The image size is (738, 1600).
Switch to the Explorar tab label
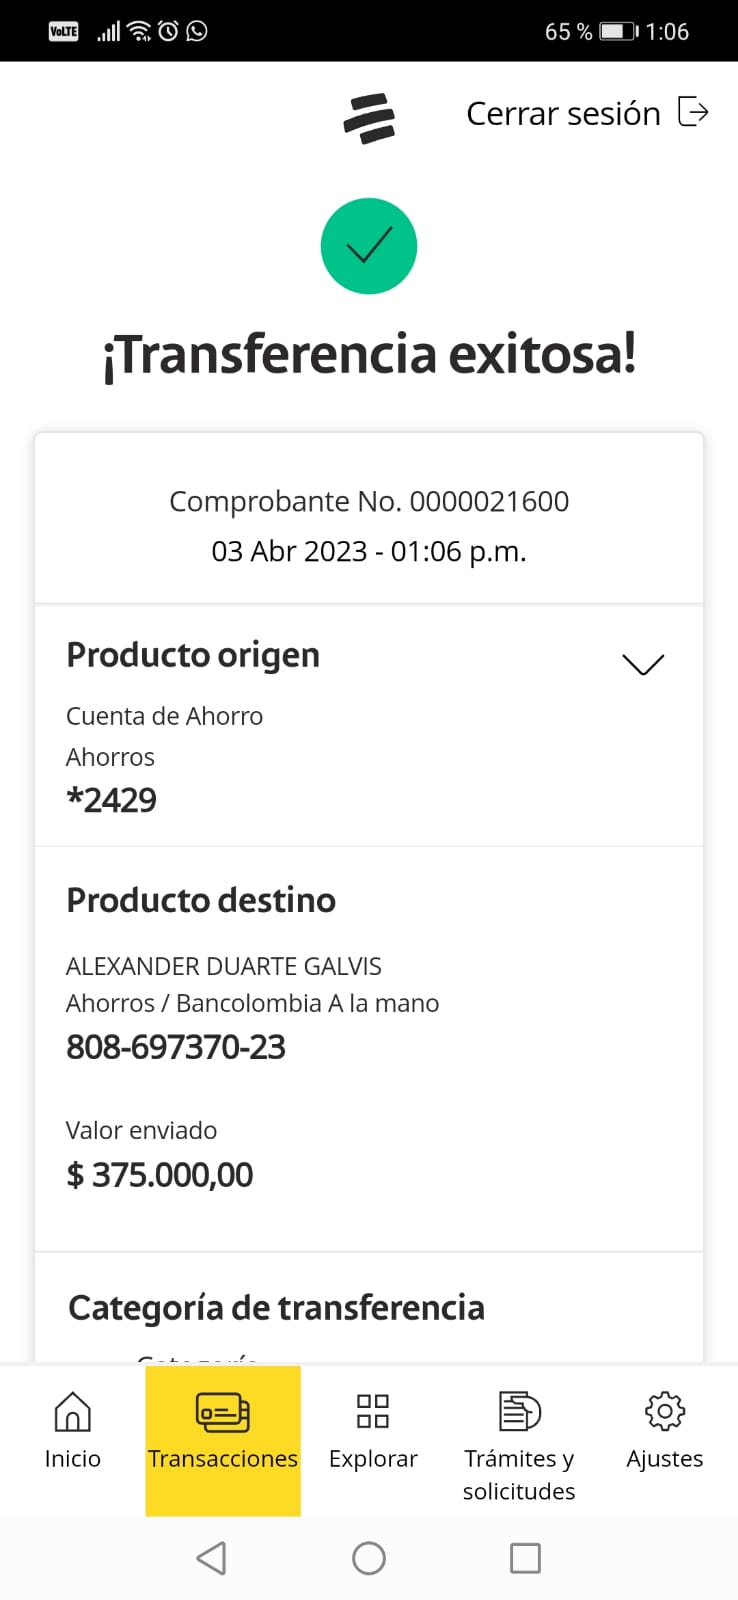373,1459
